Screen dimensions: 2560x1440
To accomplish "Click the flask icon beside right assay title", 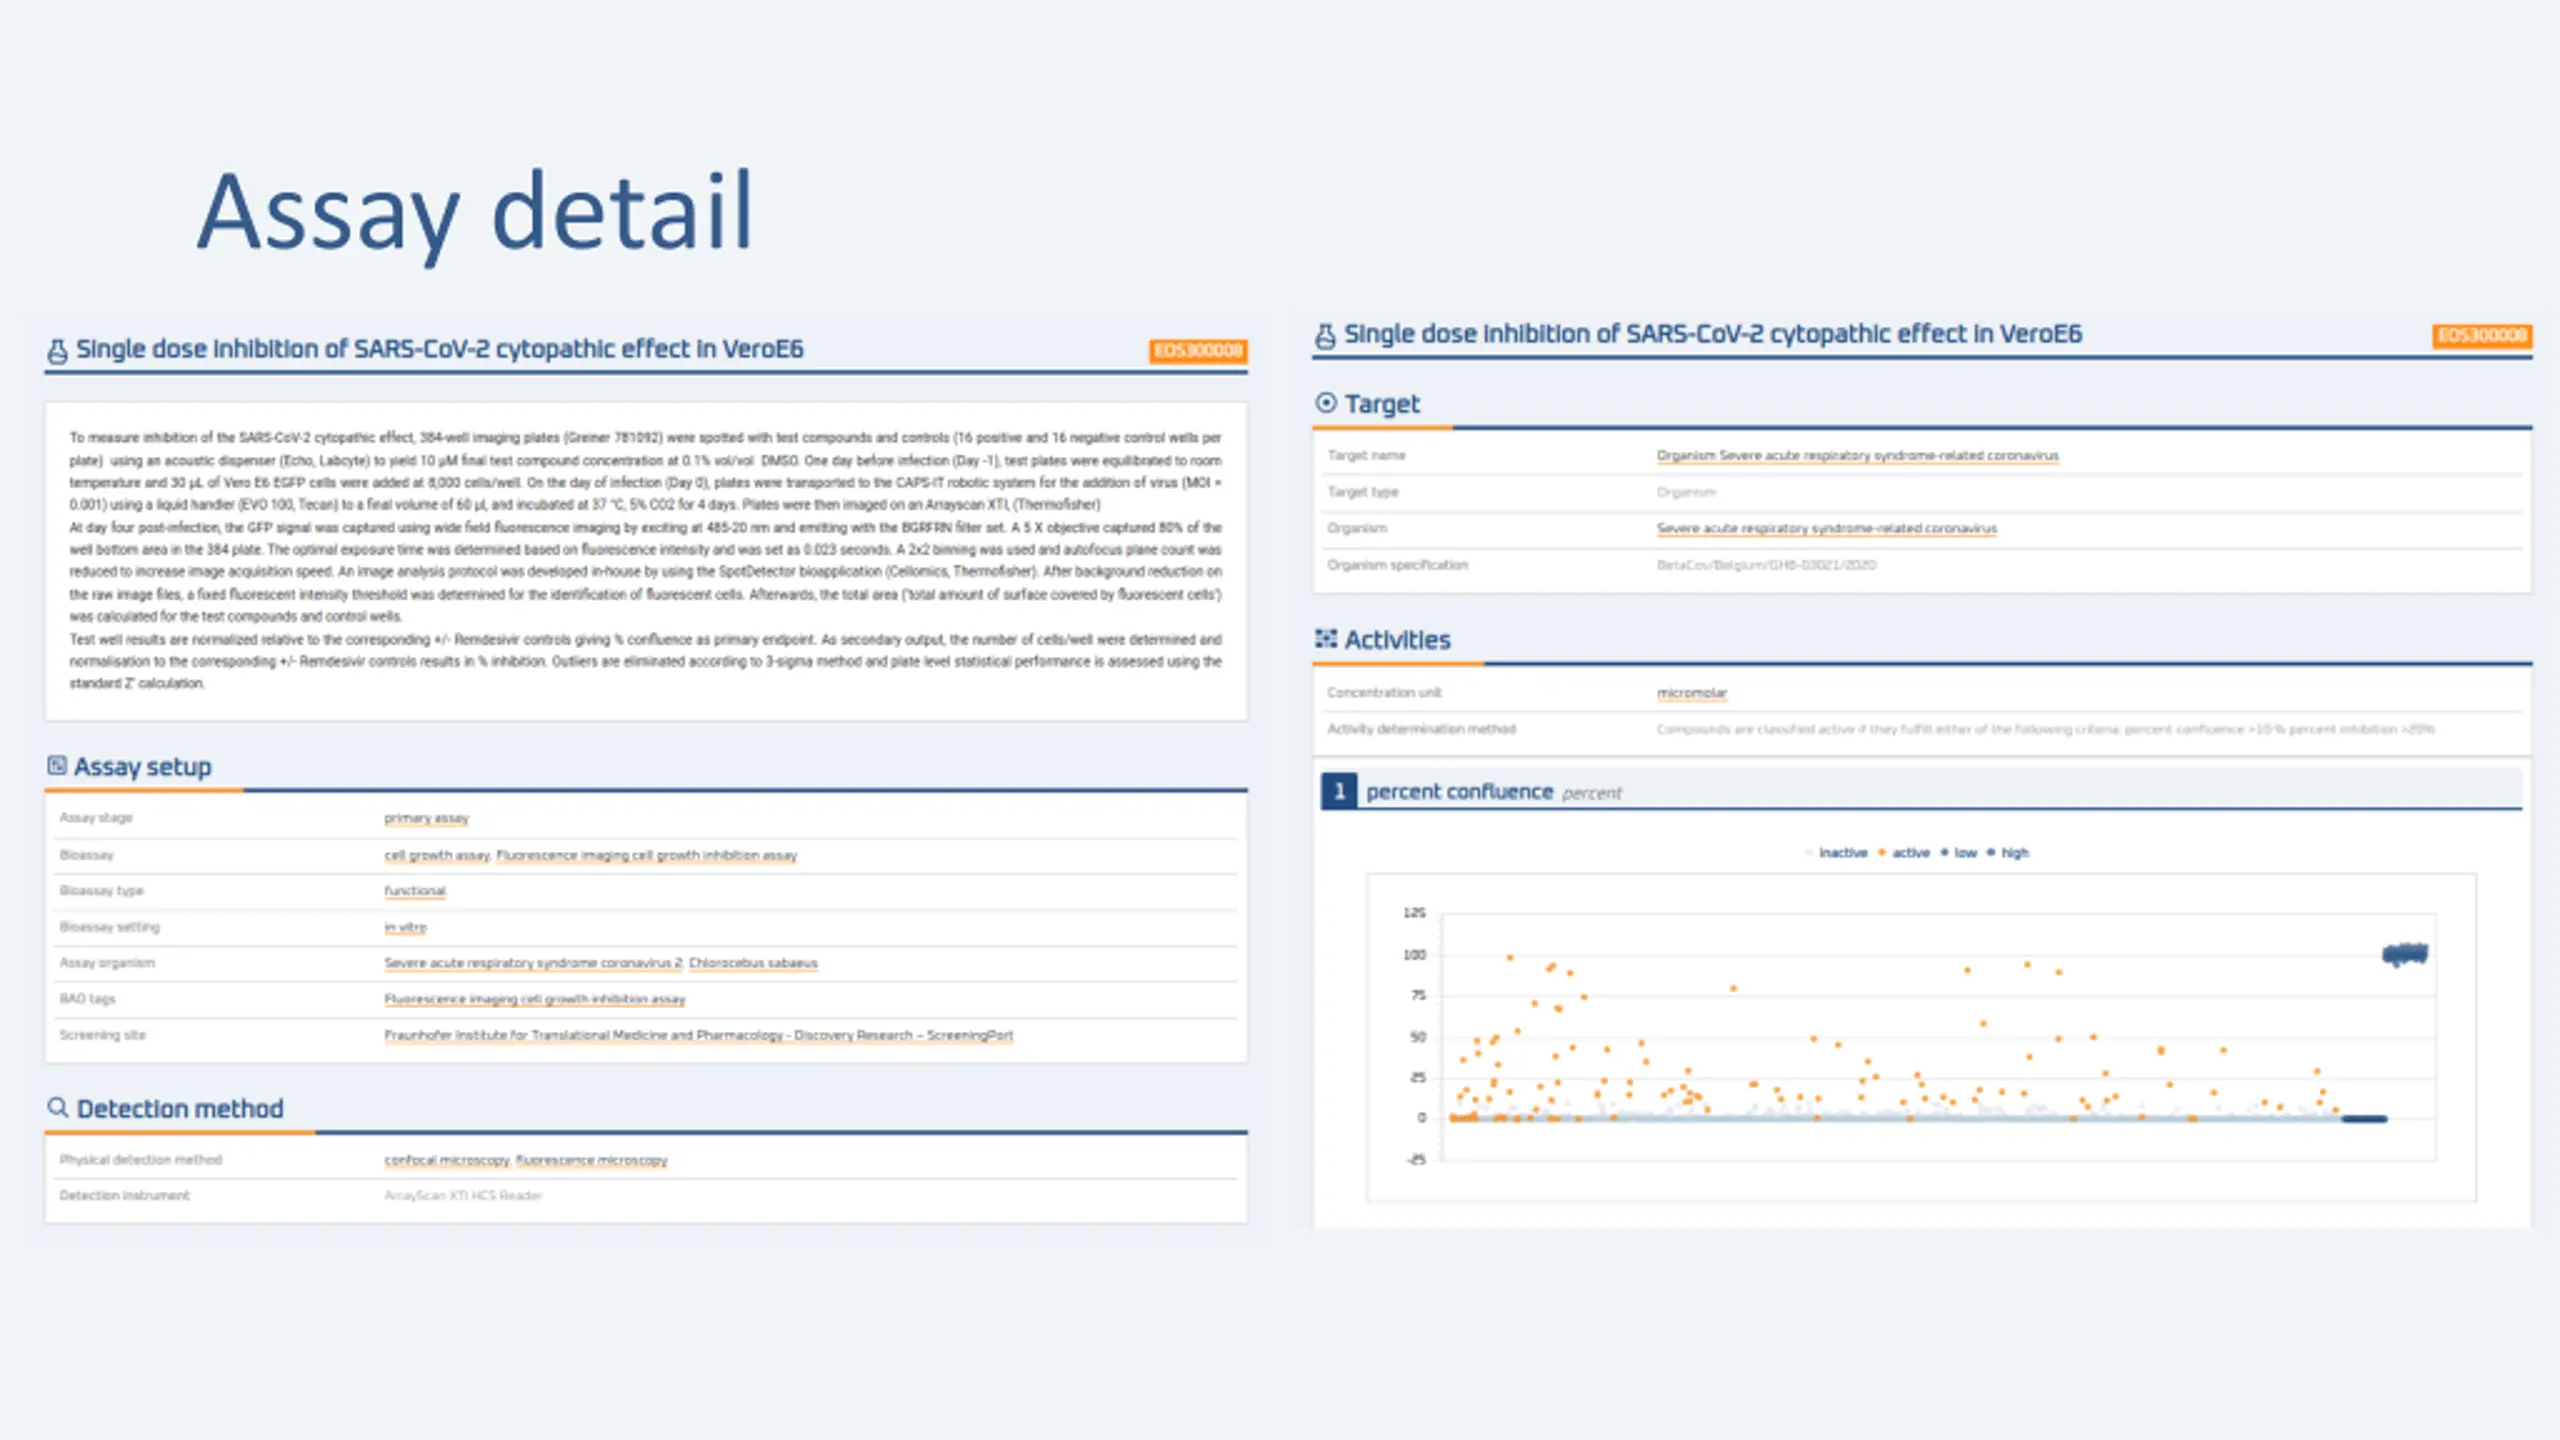I will click(x=1325, y=336).
